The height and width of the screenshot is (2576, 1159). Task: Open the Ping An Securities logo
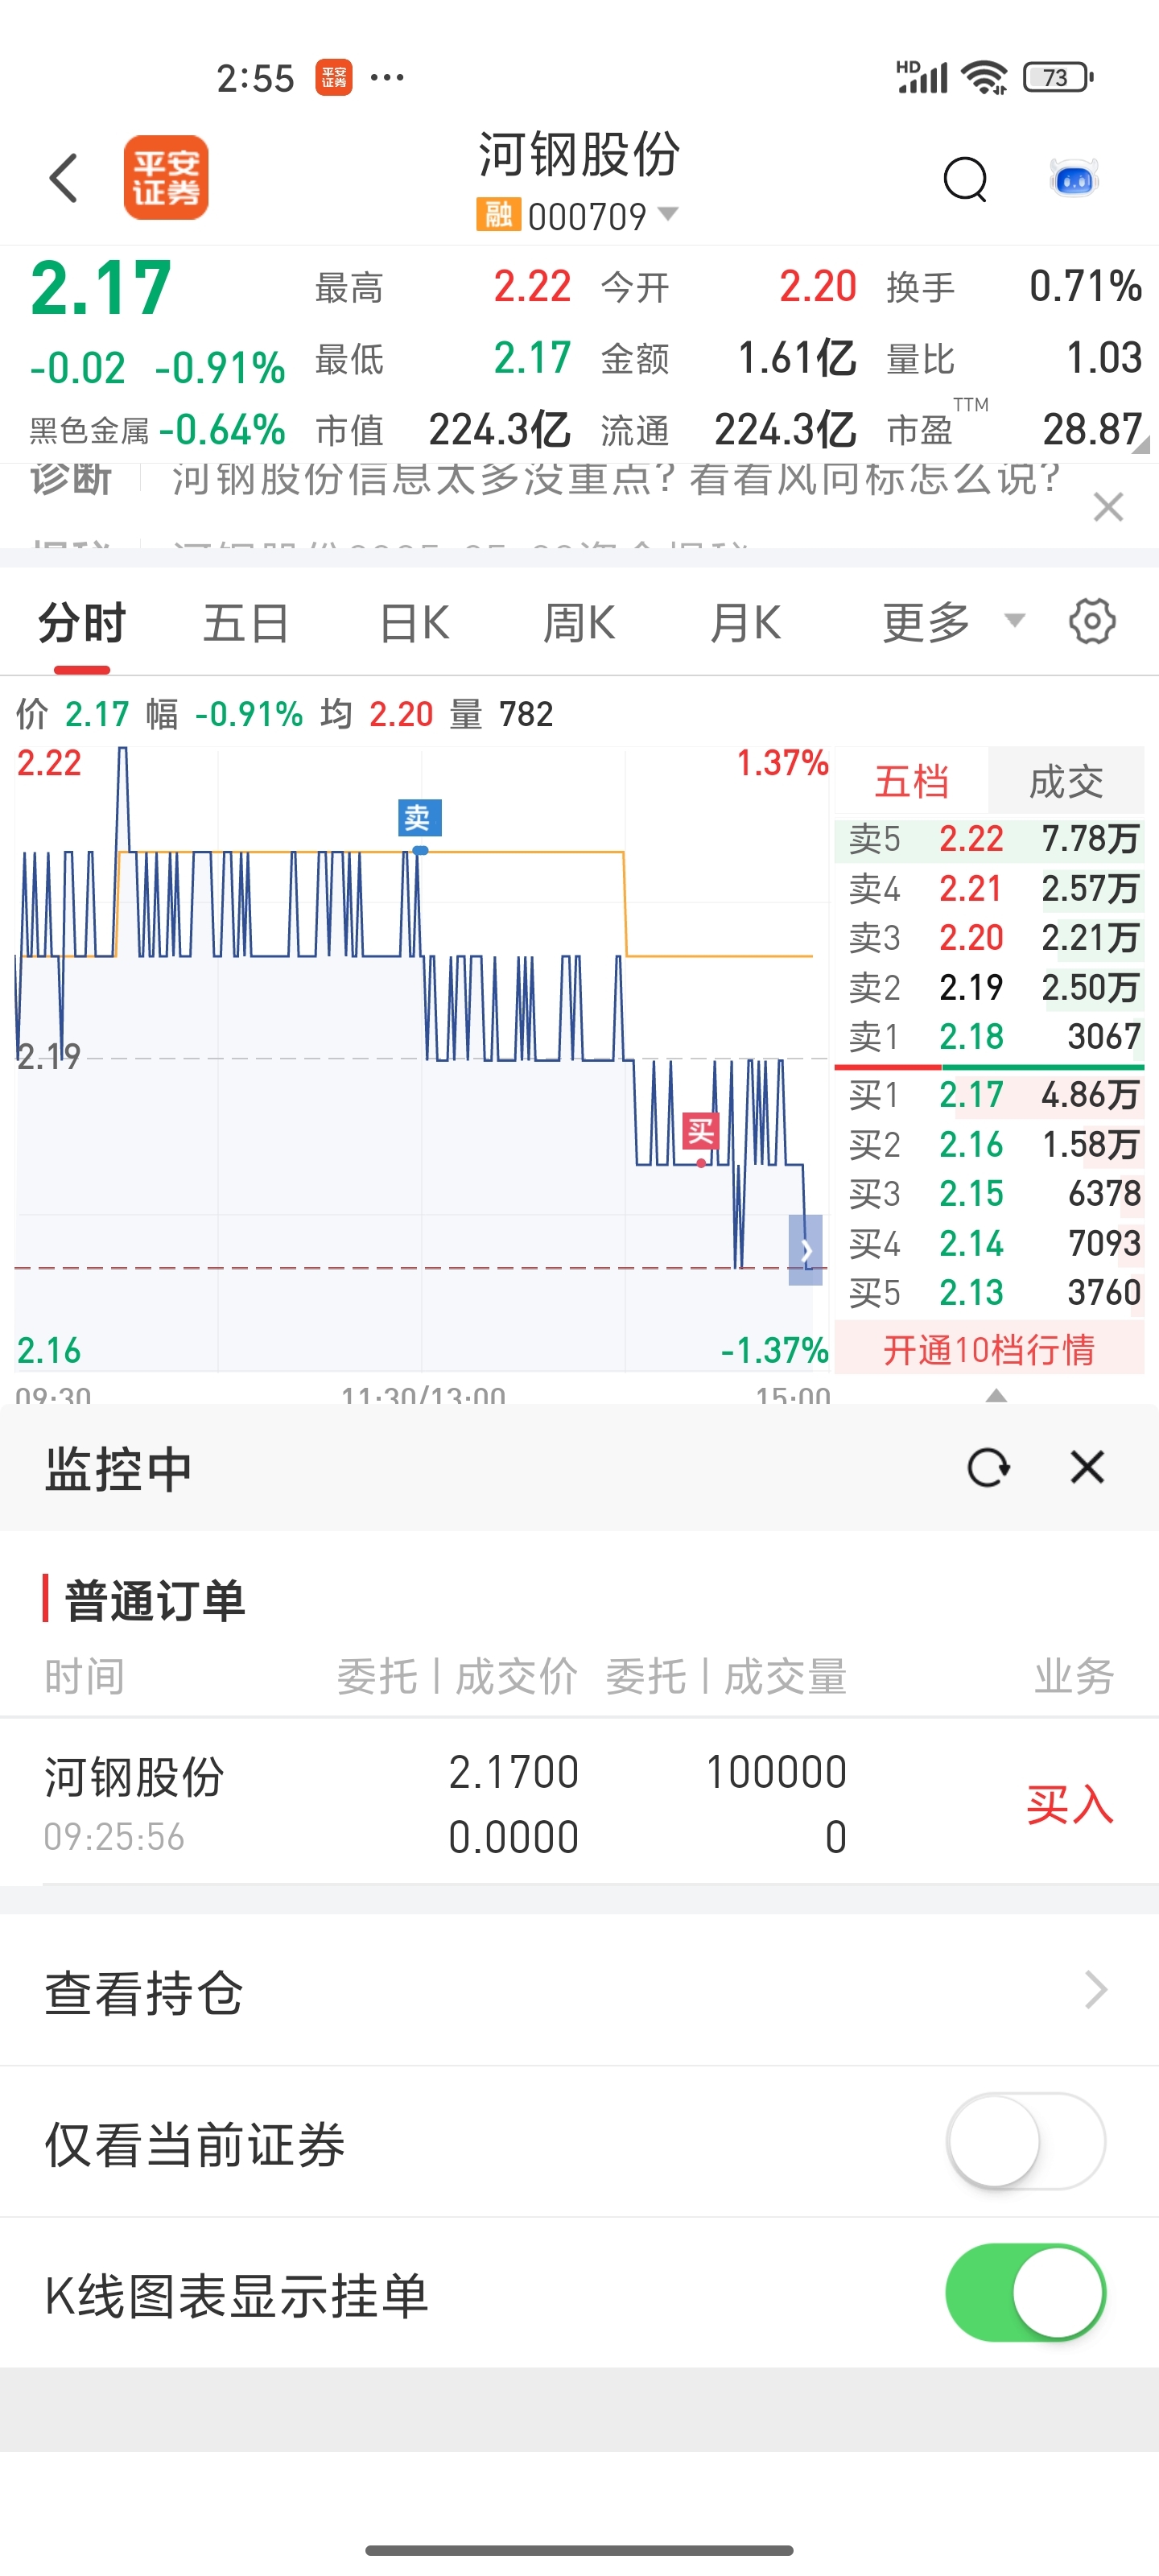[x=166, y=178]
